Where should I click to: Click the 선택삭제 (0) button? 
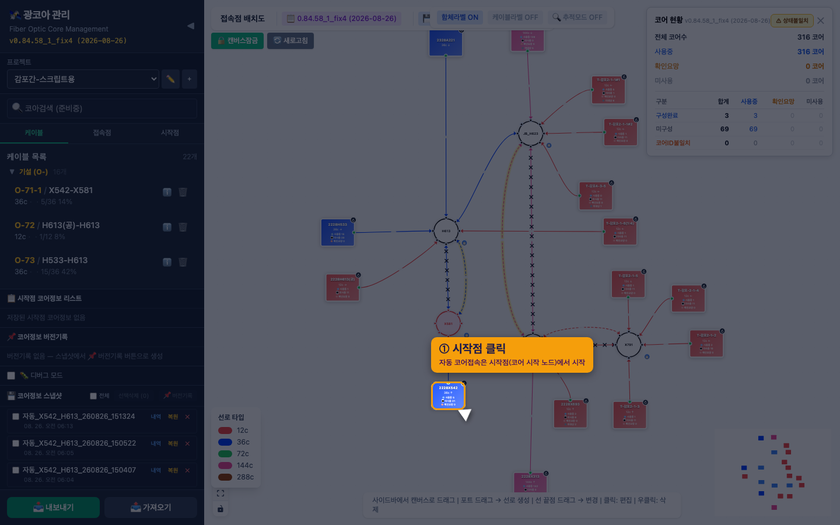(x=133, y=396)
